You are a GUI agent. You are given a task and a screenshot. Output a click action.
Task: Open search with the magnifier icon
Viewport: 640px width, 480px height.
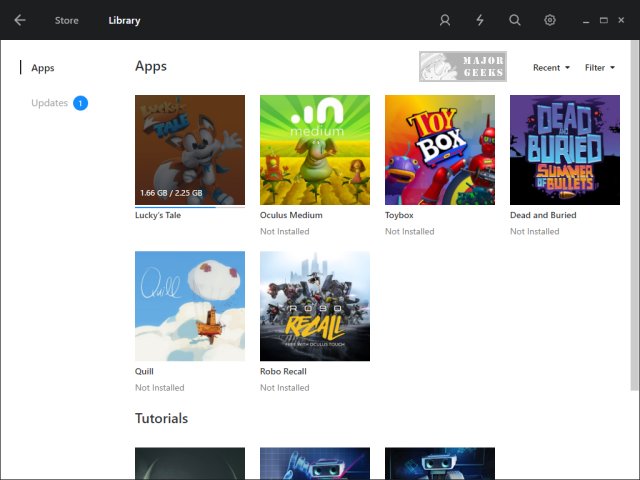coord(515,20)
